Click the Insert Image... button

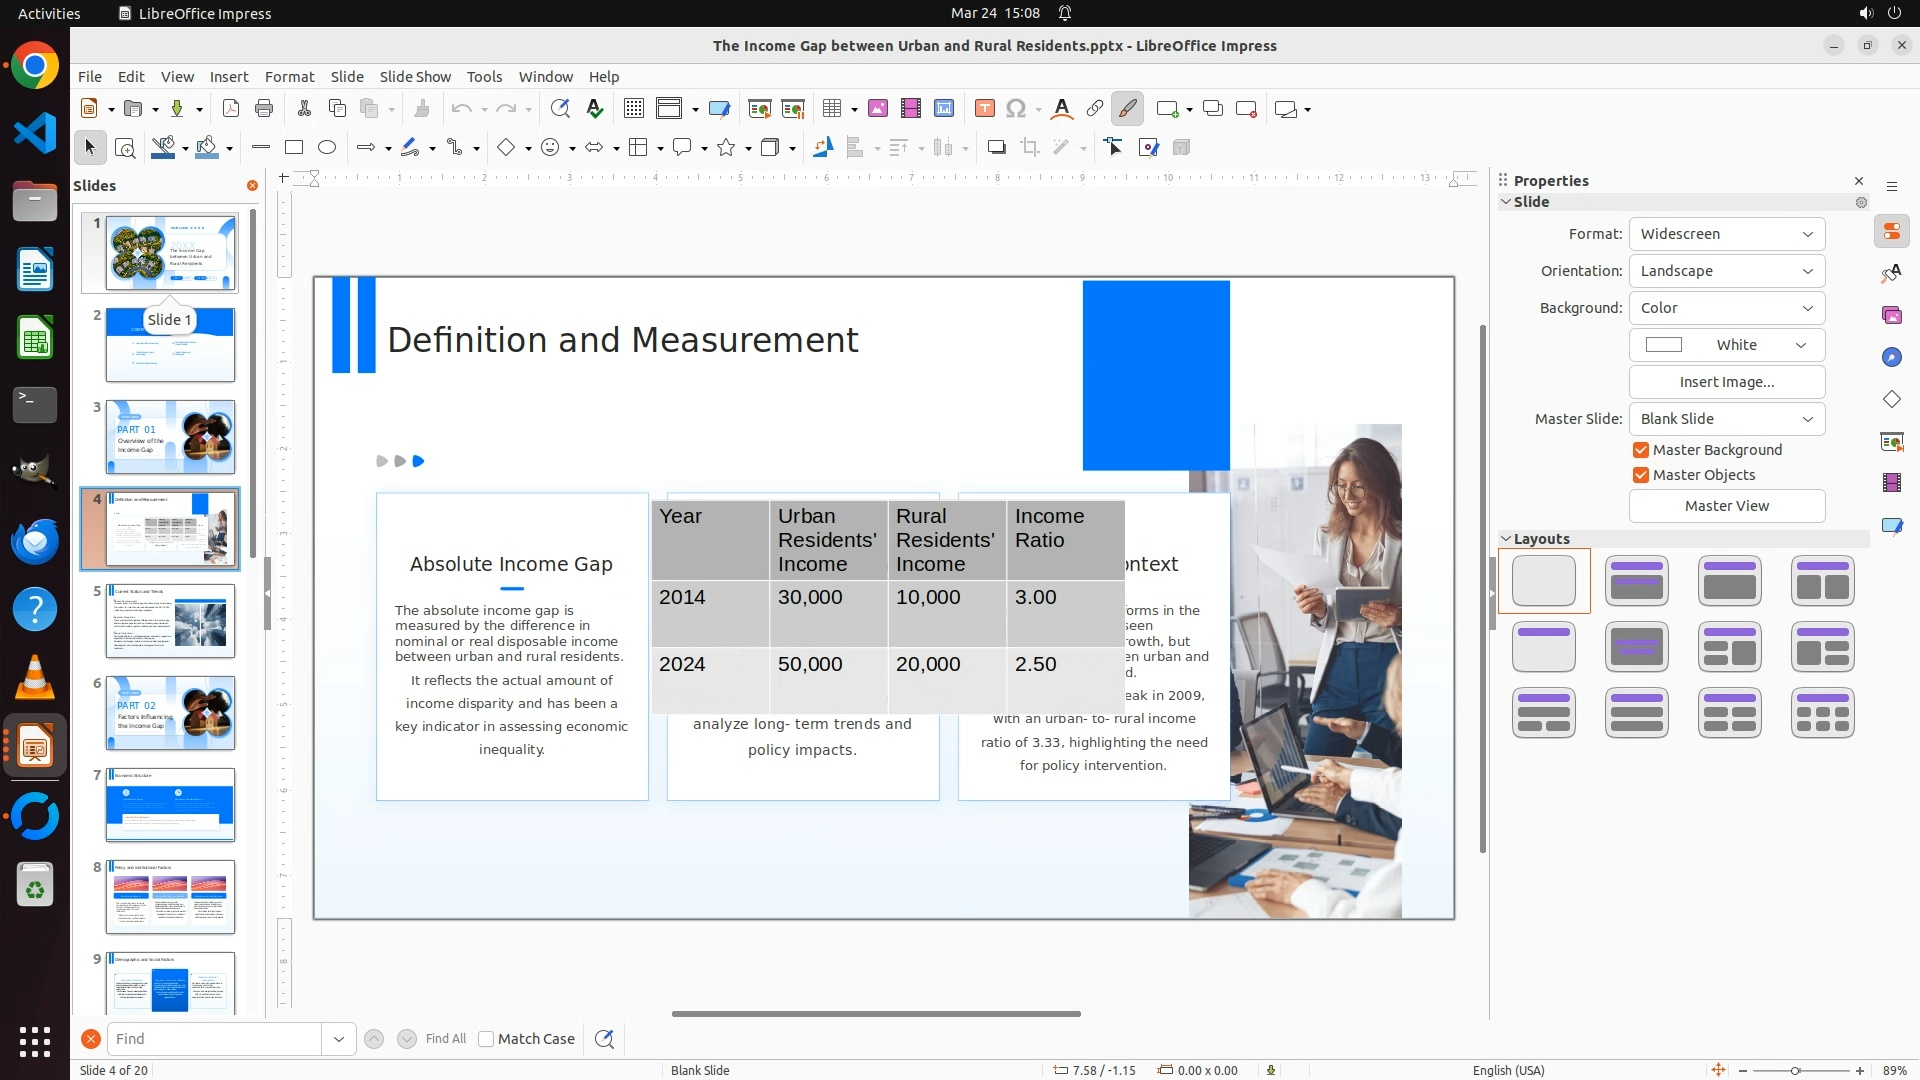[1726, 382]
